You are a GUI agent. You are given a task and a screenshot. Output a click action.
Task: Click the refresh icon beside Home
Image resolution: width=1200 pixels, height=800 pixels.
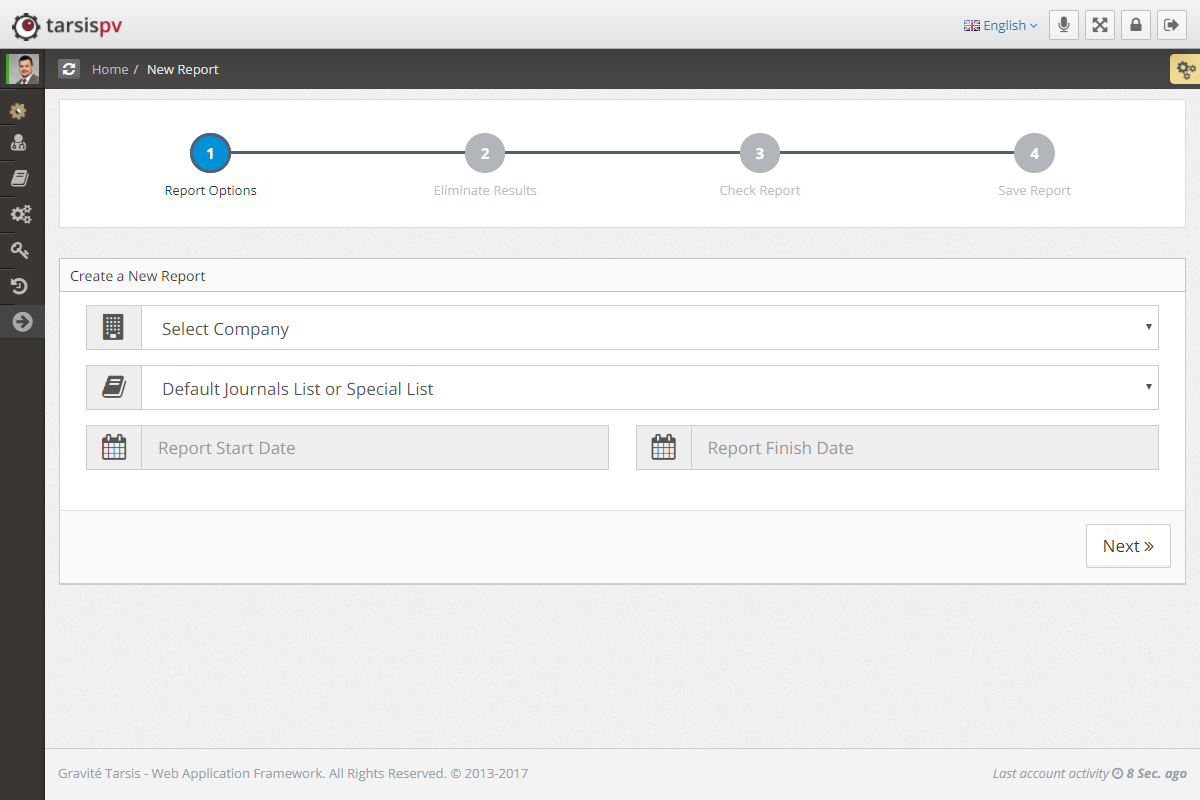tap(69, 69)
